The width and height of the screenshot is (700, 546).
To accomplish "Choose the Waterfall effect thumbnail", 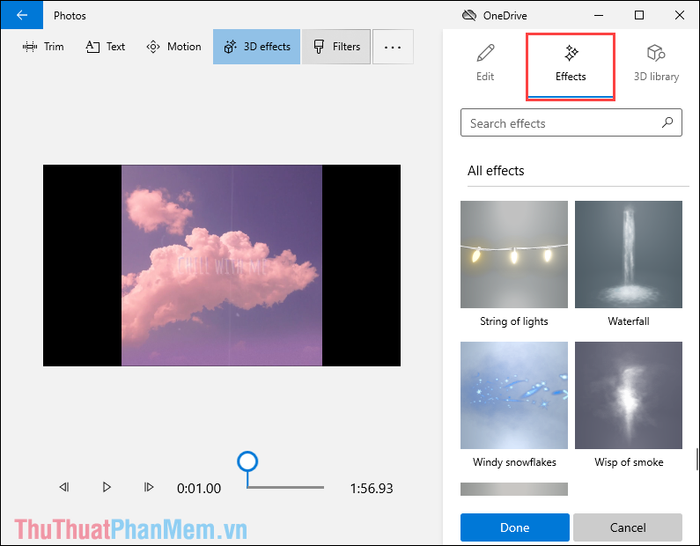I will pos(629,254).
